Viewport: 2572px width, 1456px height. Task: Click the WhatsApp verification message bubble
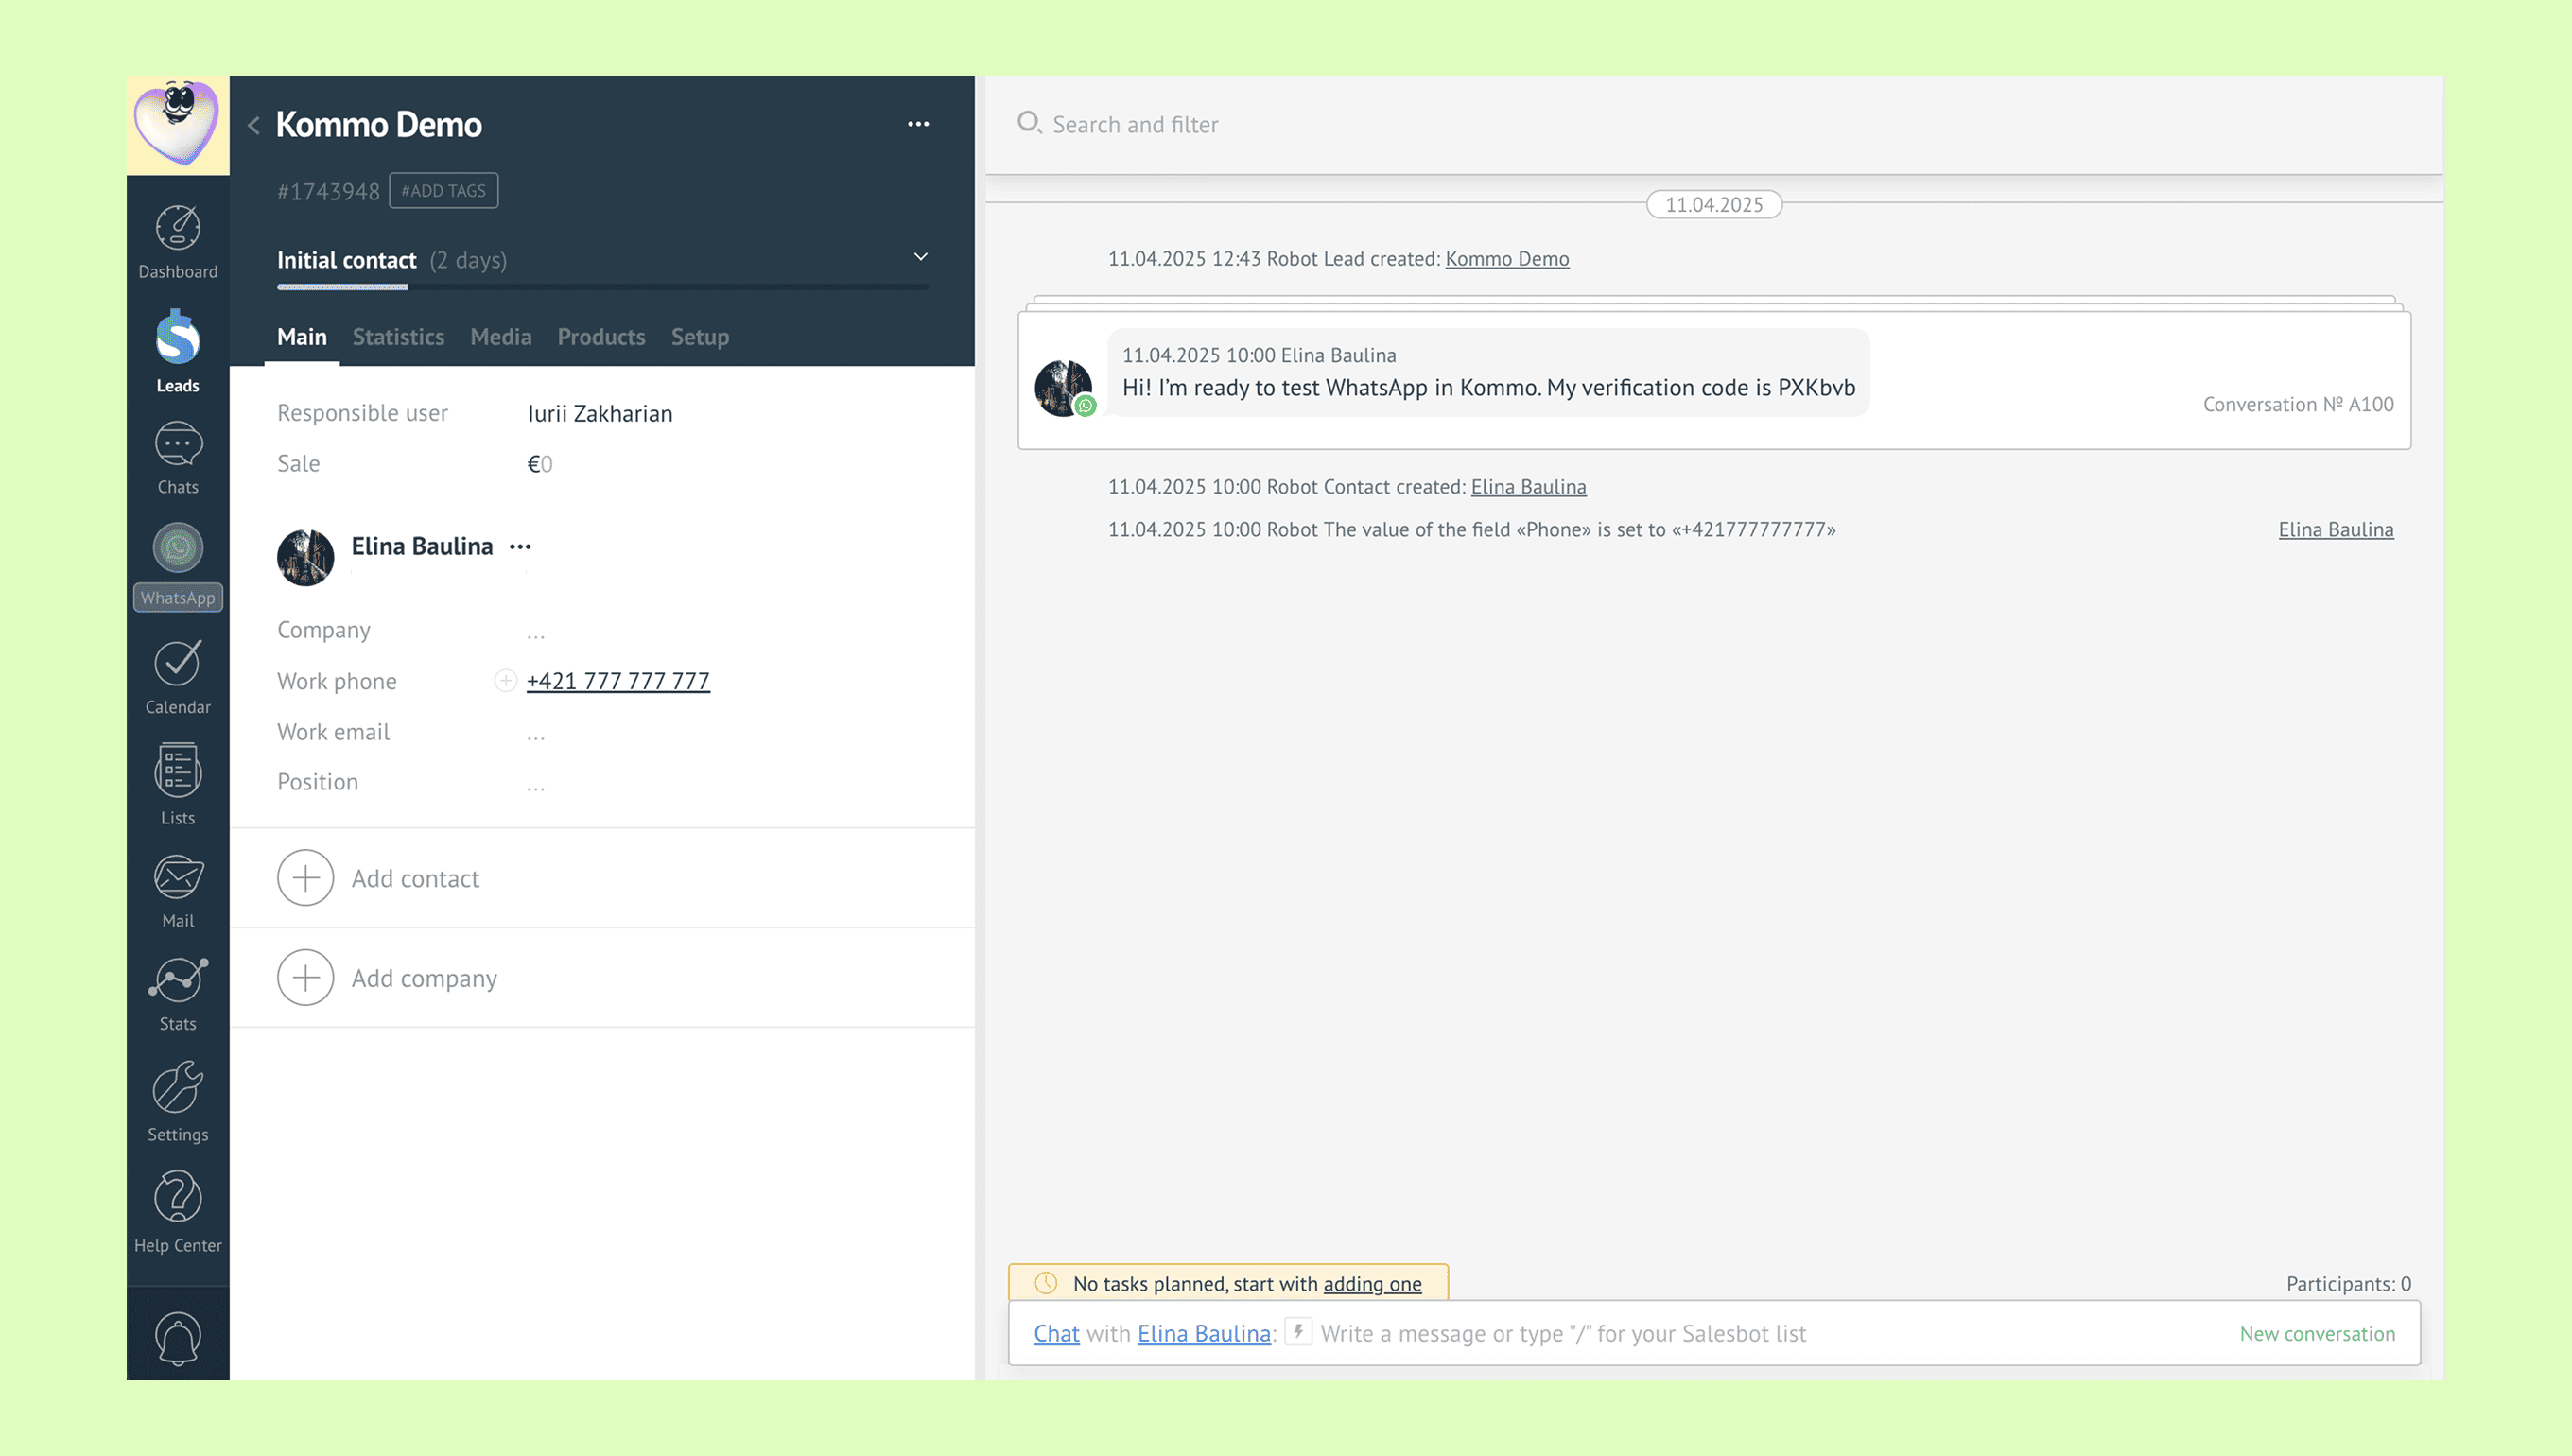[x=1488, y=372]
